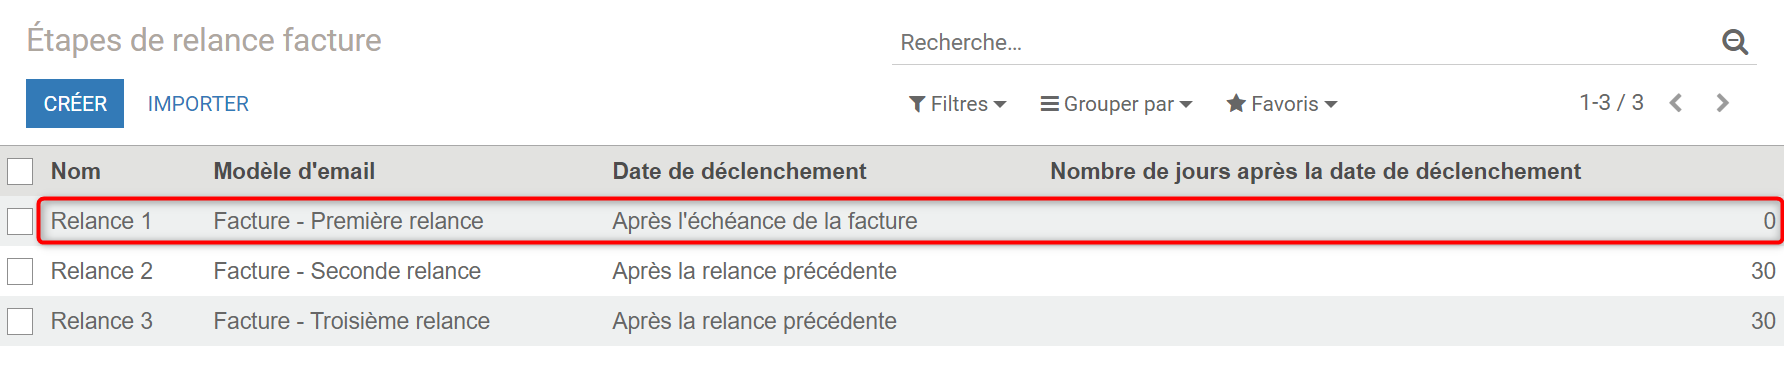Go to next page arrow
Screen dimensions: 1784x386
click(1722, 103)
